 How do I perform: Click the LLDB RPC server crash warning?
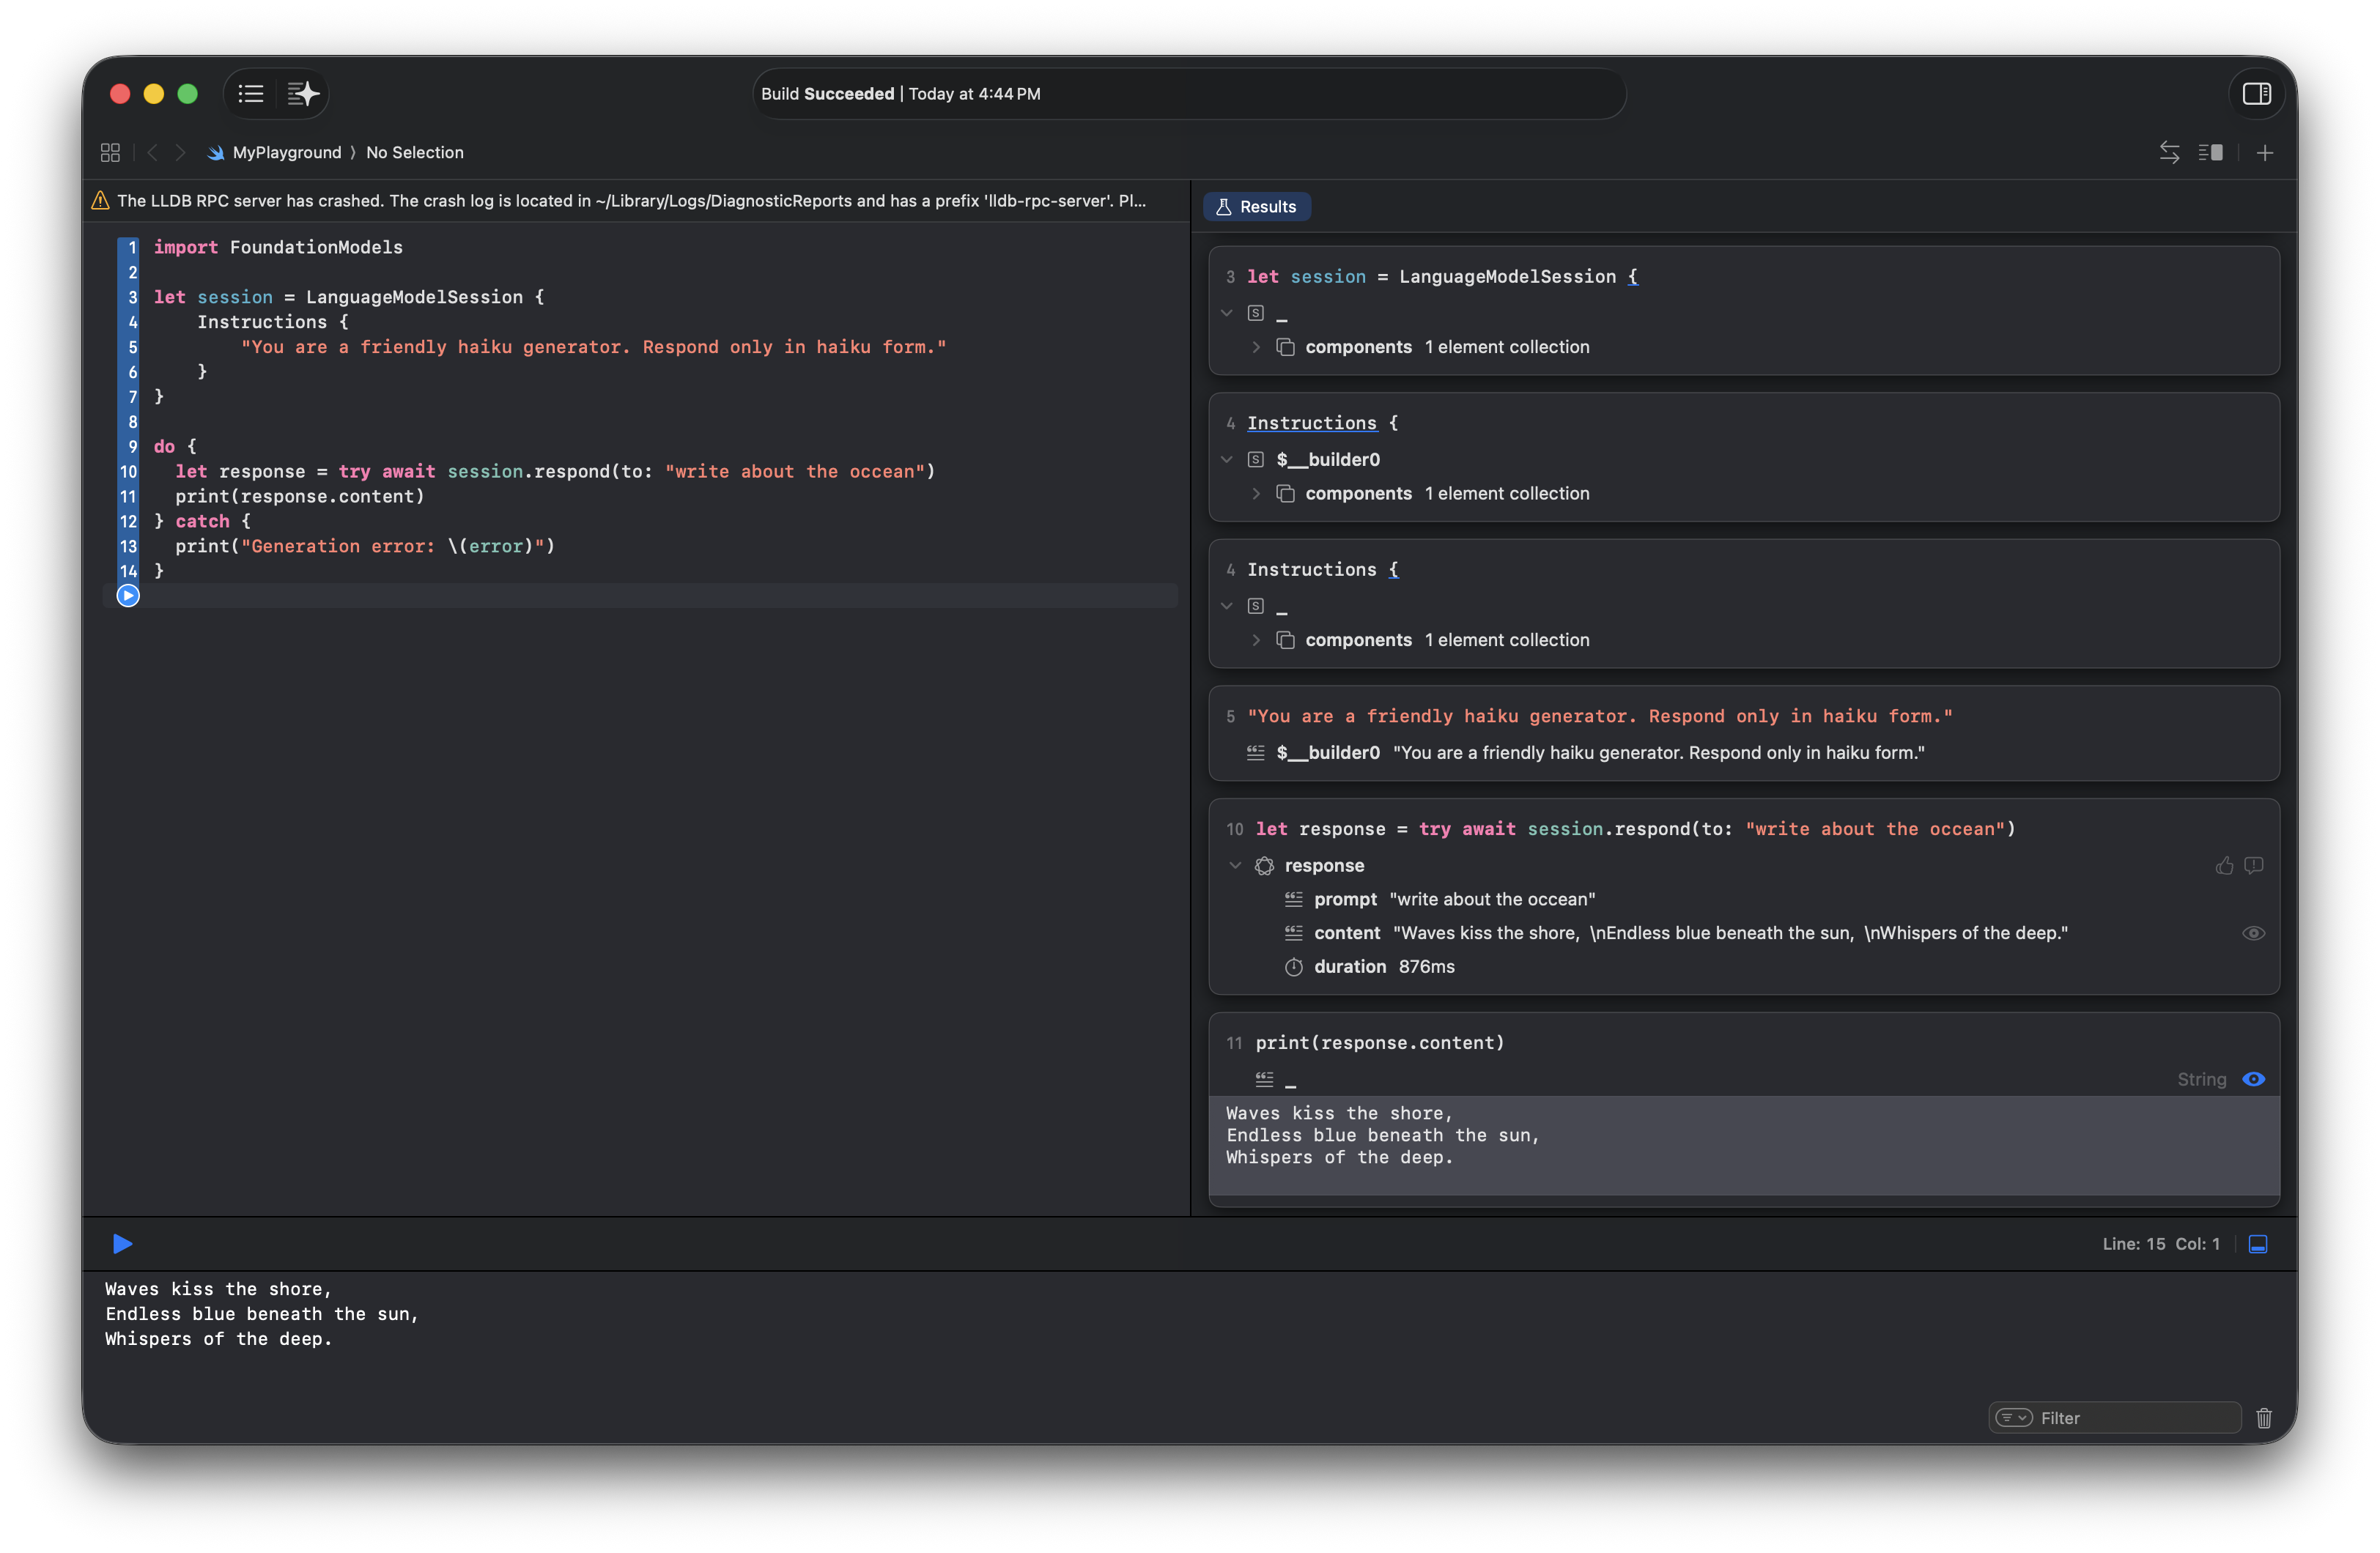click(x=631, y=201)
